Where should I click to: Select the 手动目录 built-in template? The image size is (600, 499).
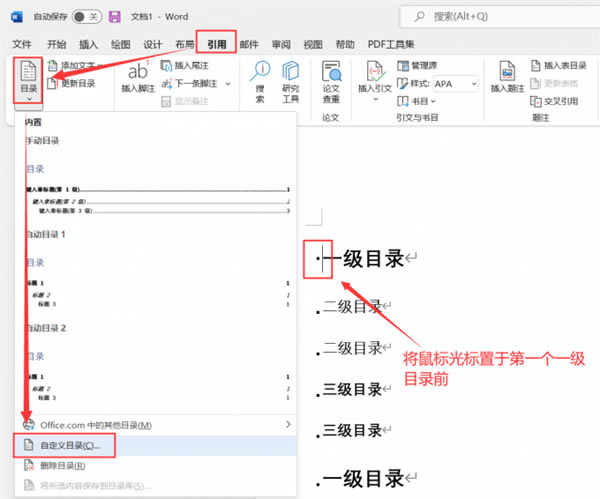(x=156, y=176)
